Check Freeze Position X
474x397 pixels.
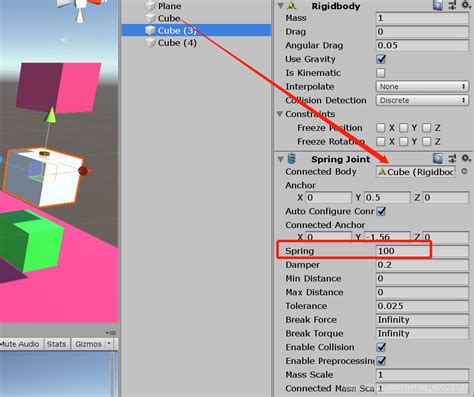click(x=380, y=128)
